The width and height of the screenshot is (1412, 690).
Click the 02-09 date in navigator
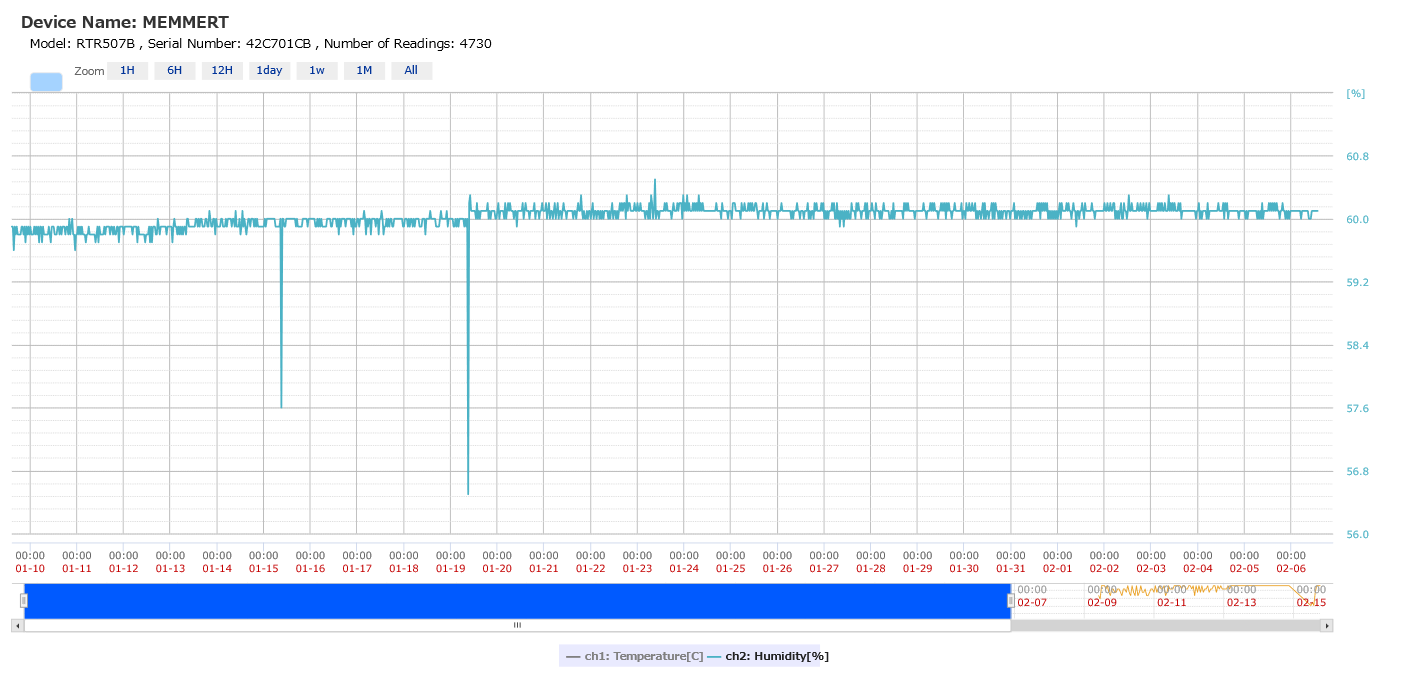click(1102, 602)
